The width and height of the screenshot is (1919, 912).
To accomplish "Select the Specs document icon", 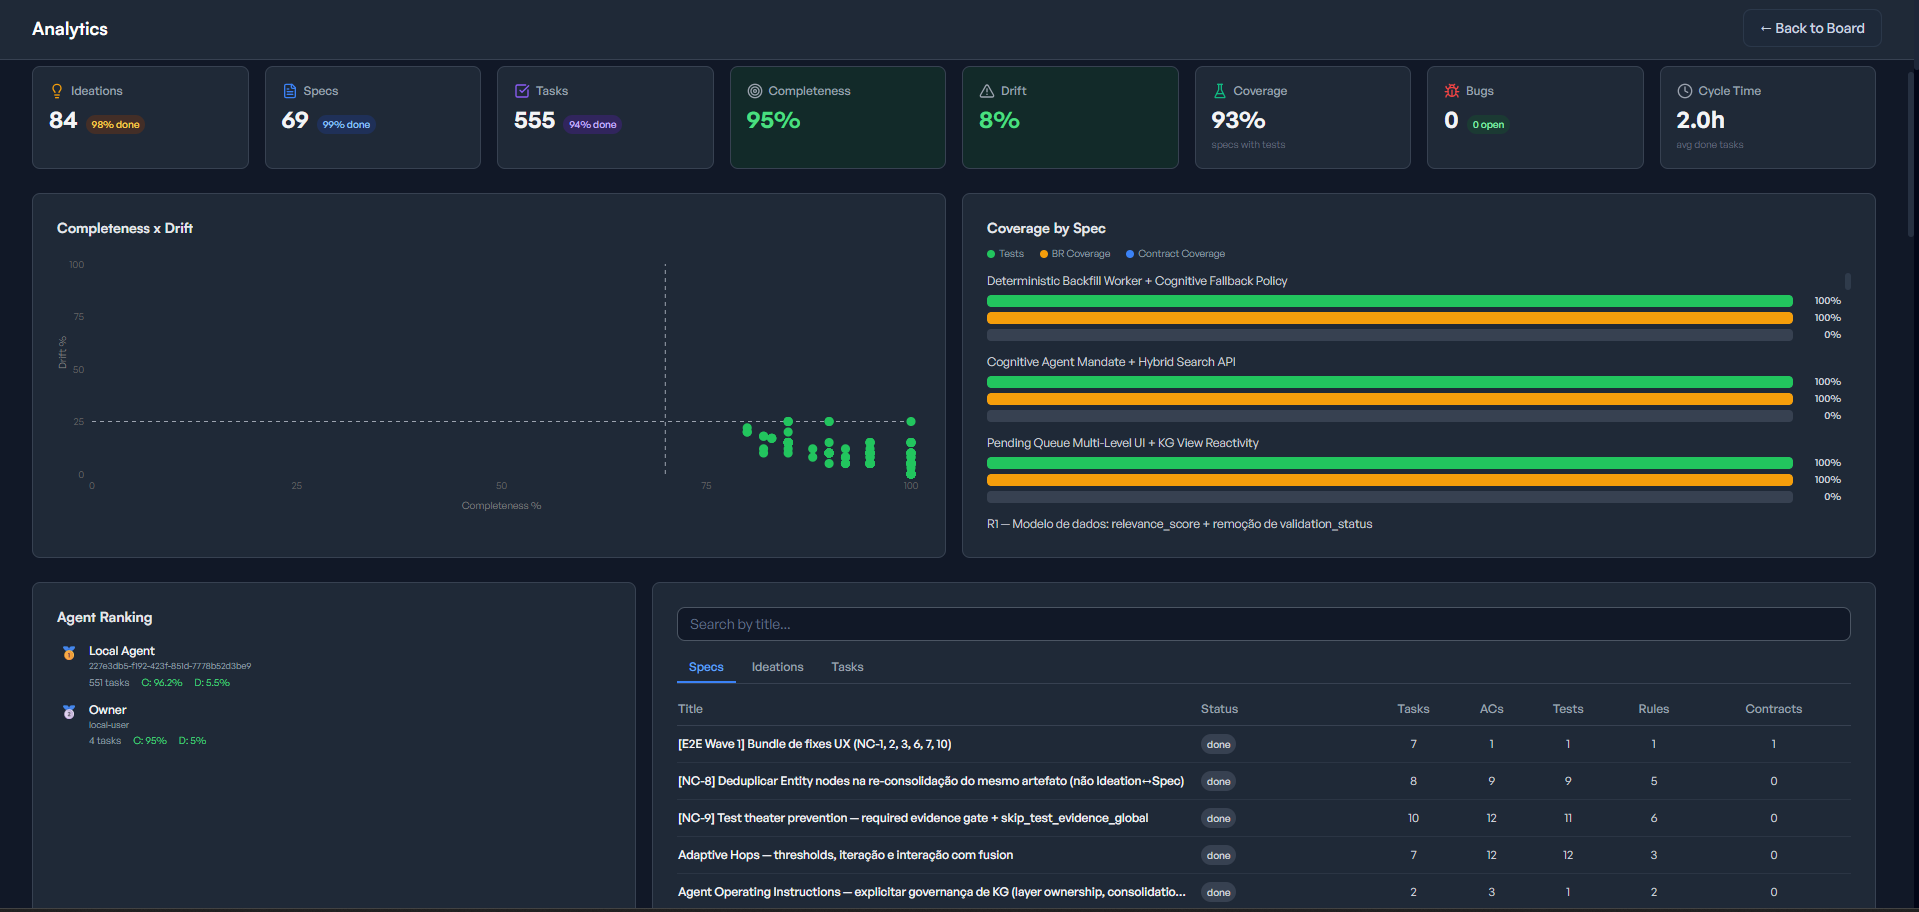I will [289, 90].
